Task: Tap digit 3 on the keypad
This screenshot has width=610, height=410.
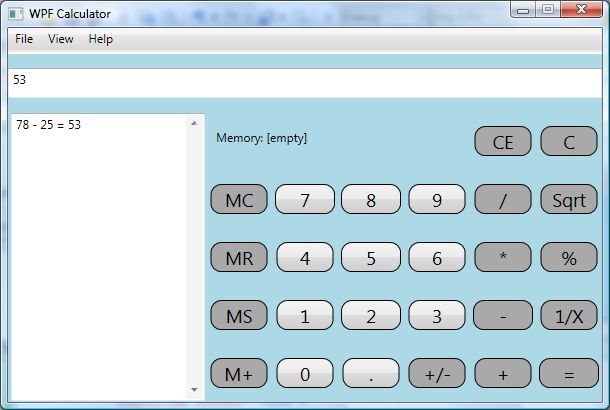Action: [x=437, y=315]
